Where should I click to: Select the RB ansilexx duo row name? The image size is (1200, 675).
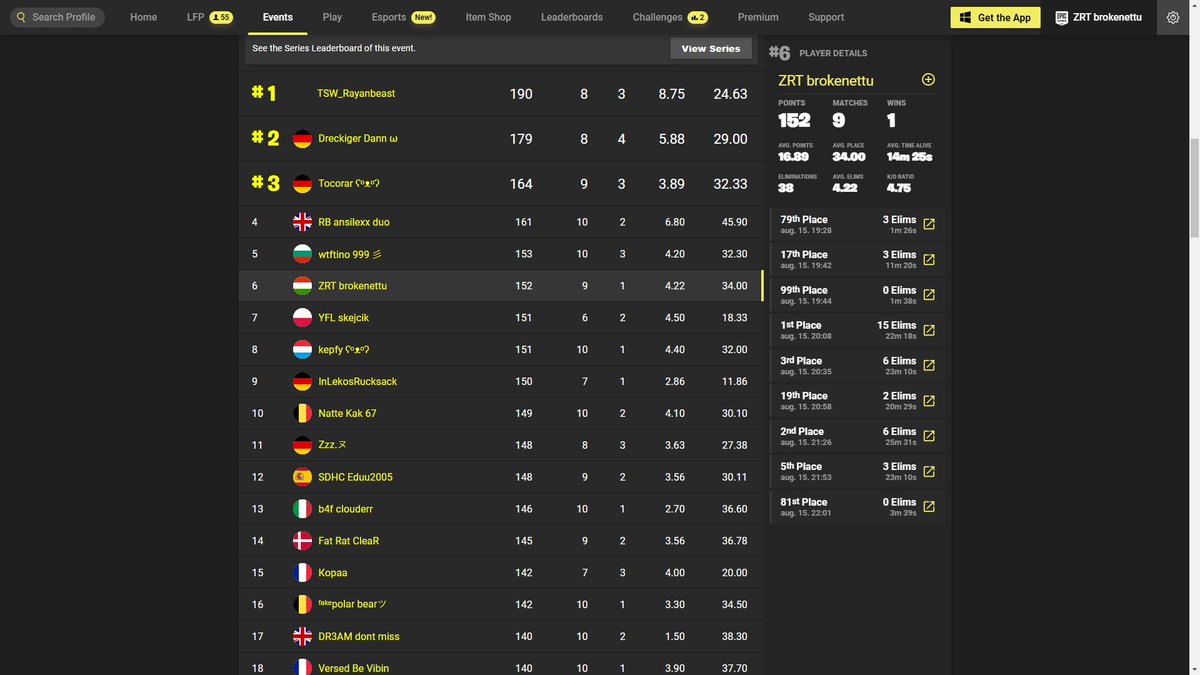[x=354, y=222]
